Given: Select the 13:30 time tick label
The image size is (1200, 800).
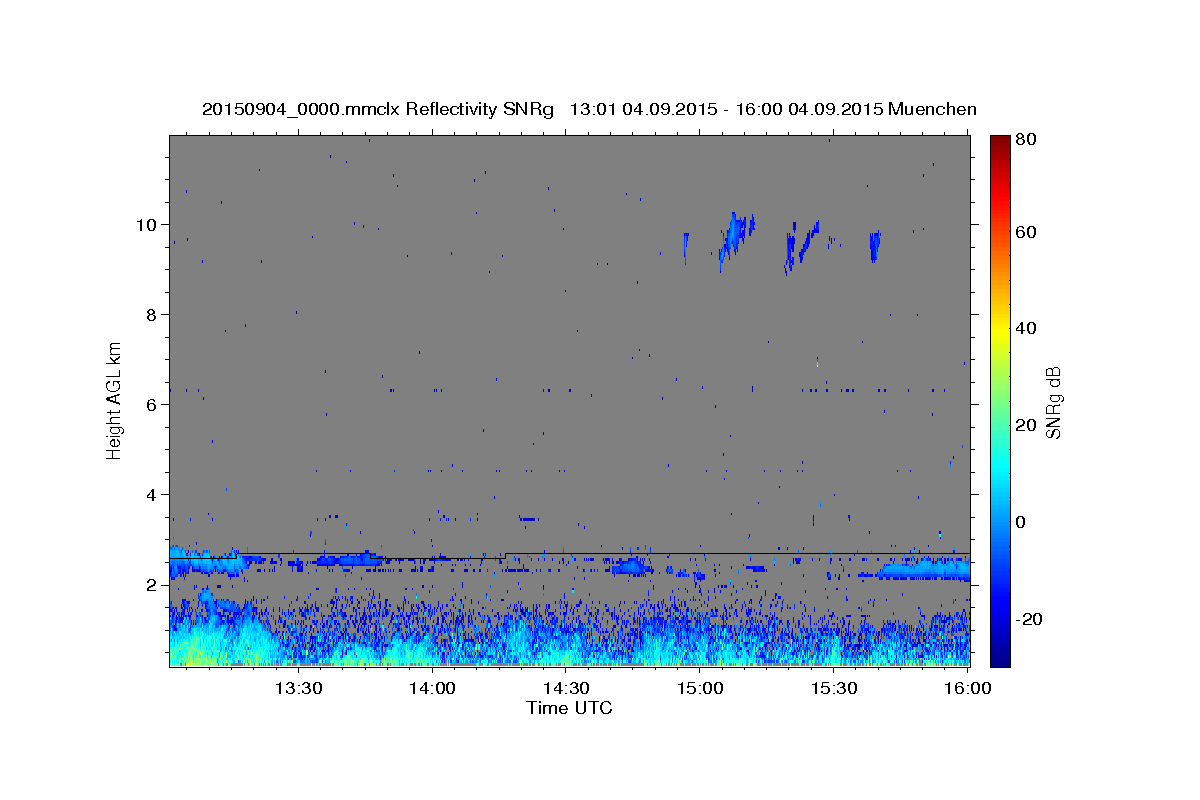Looking at the screenshot, I should click(298, 689).
